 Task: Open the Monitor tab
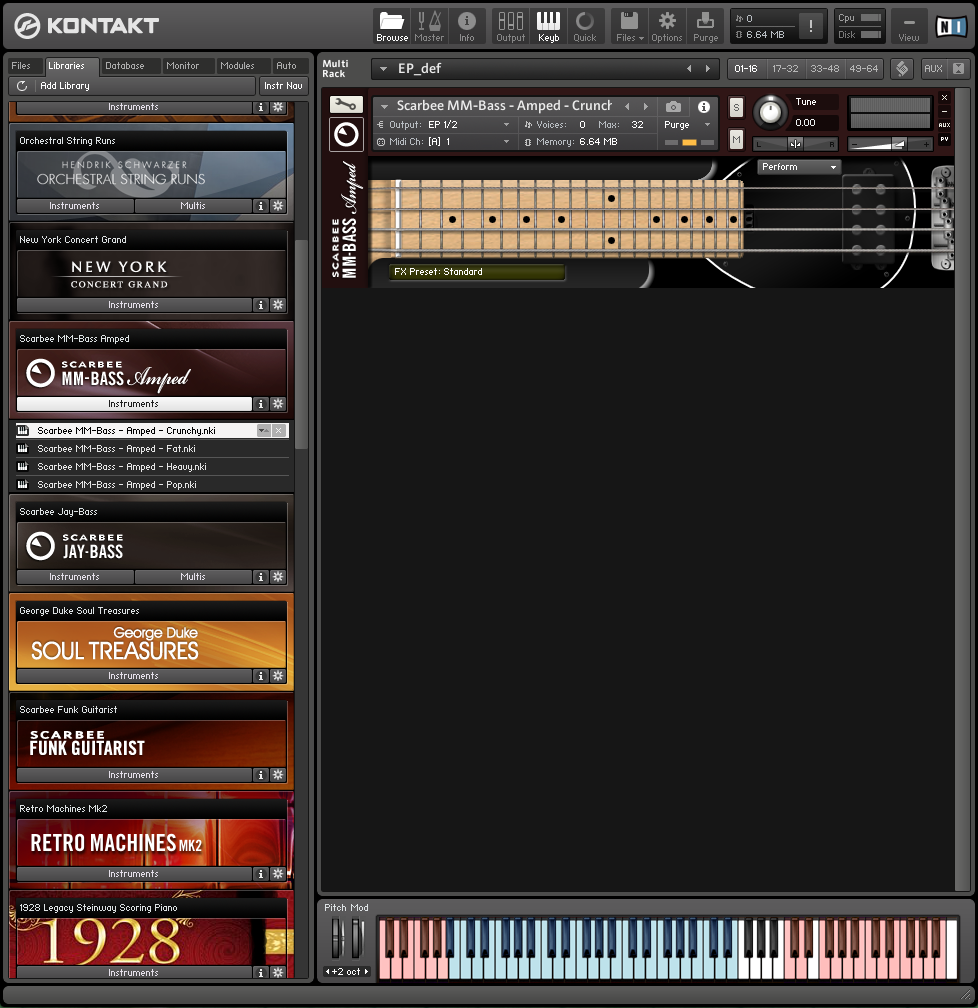[x=183, y=66]
